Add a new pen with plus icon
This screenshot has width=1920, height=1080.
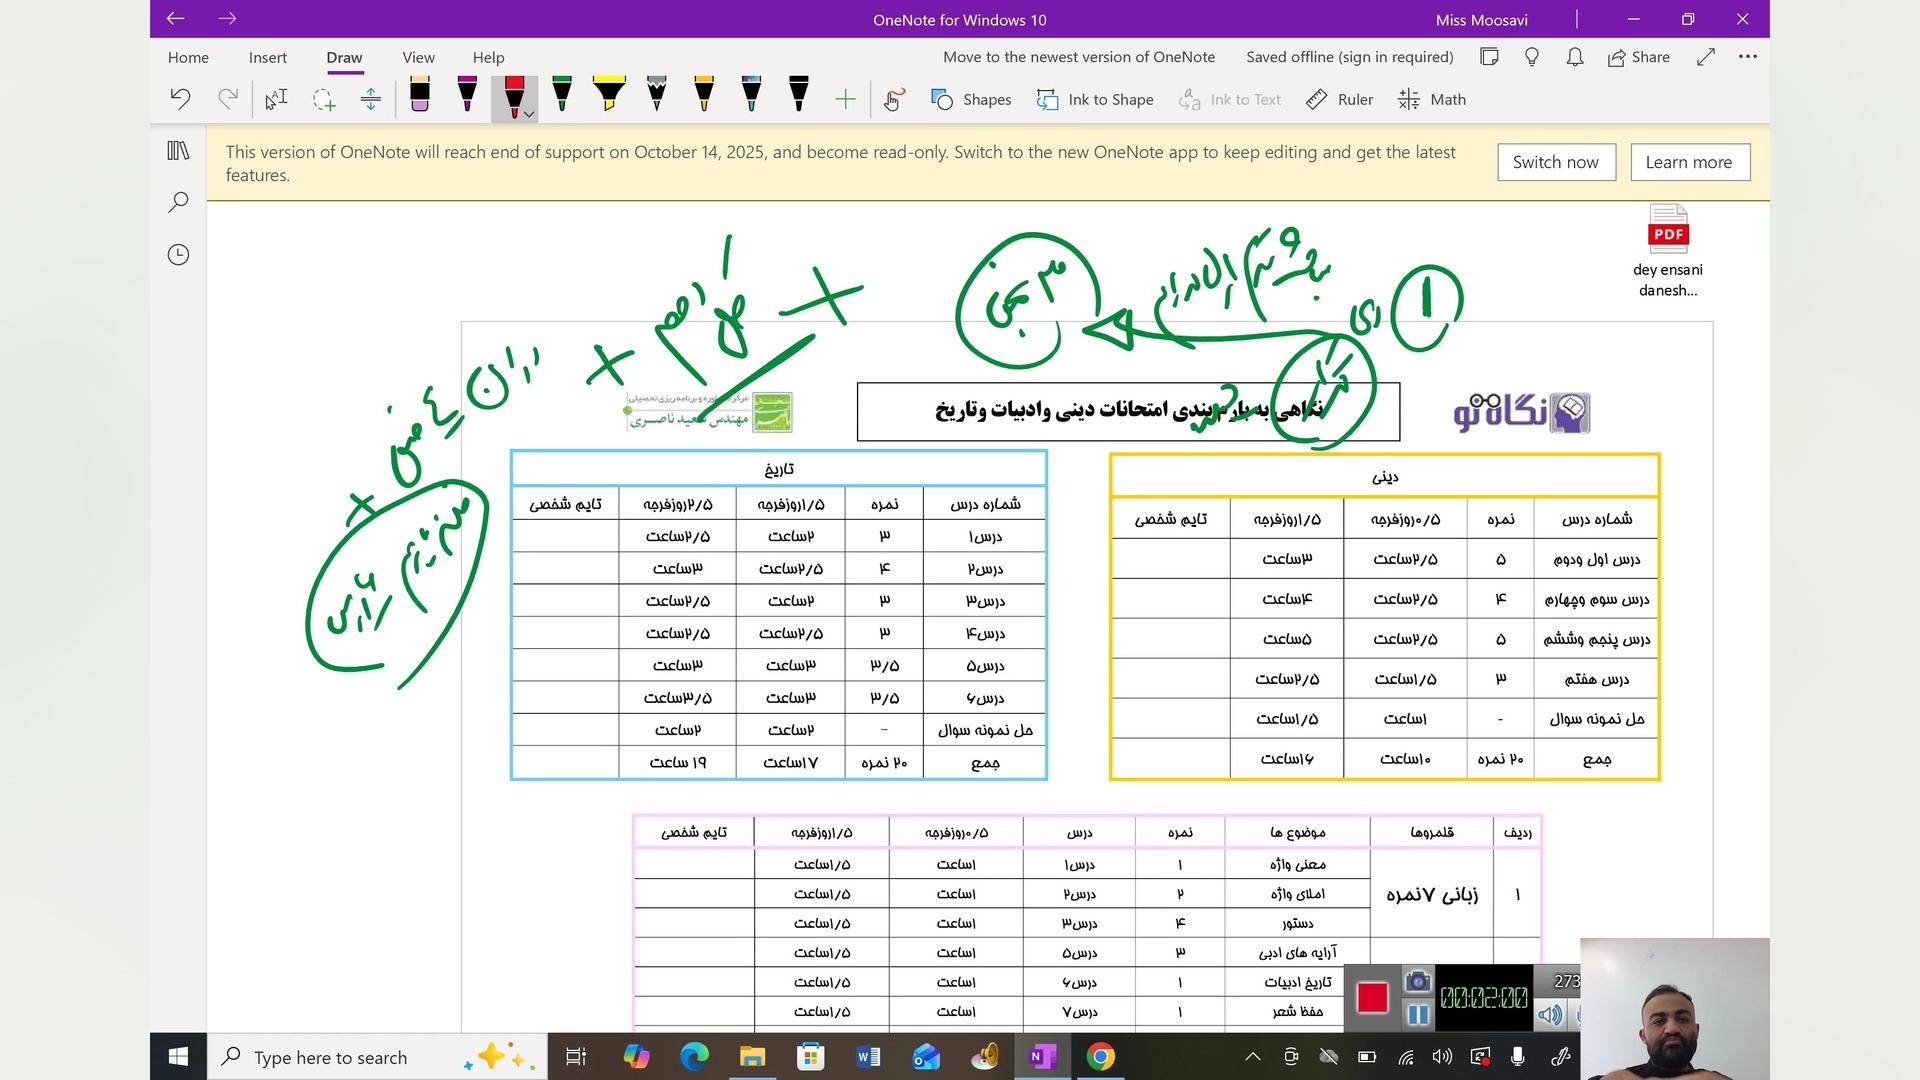coord(845,99)
